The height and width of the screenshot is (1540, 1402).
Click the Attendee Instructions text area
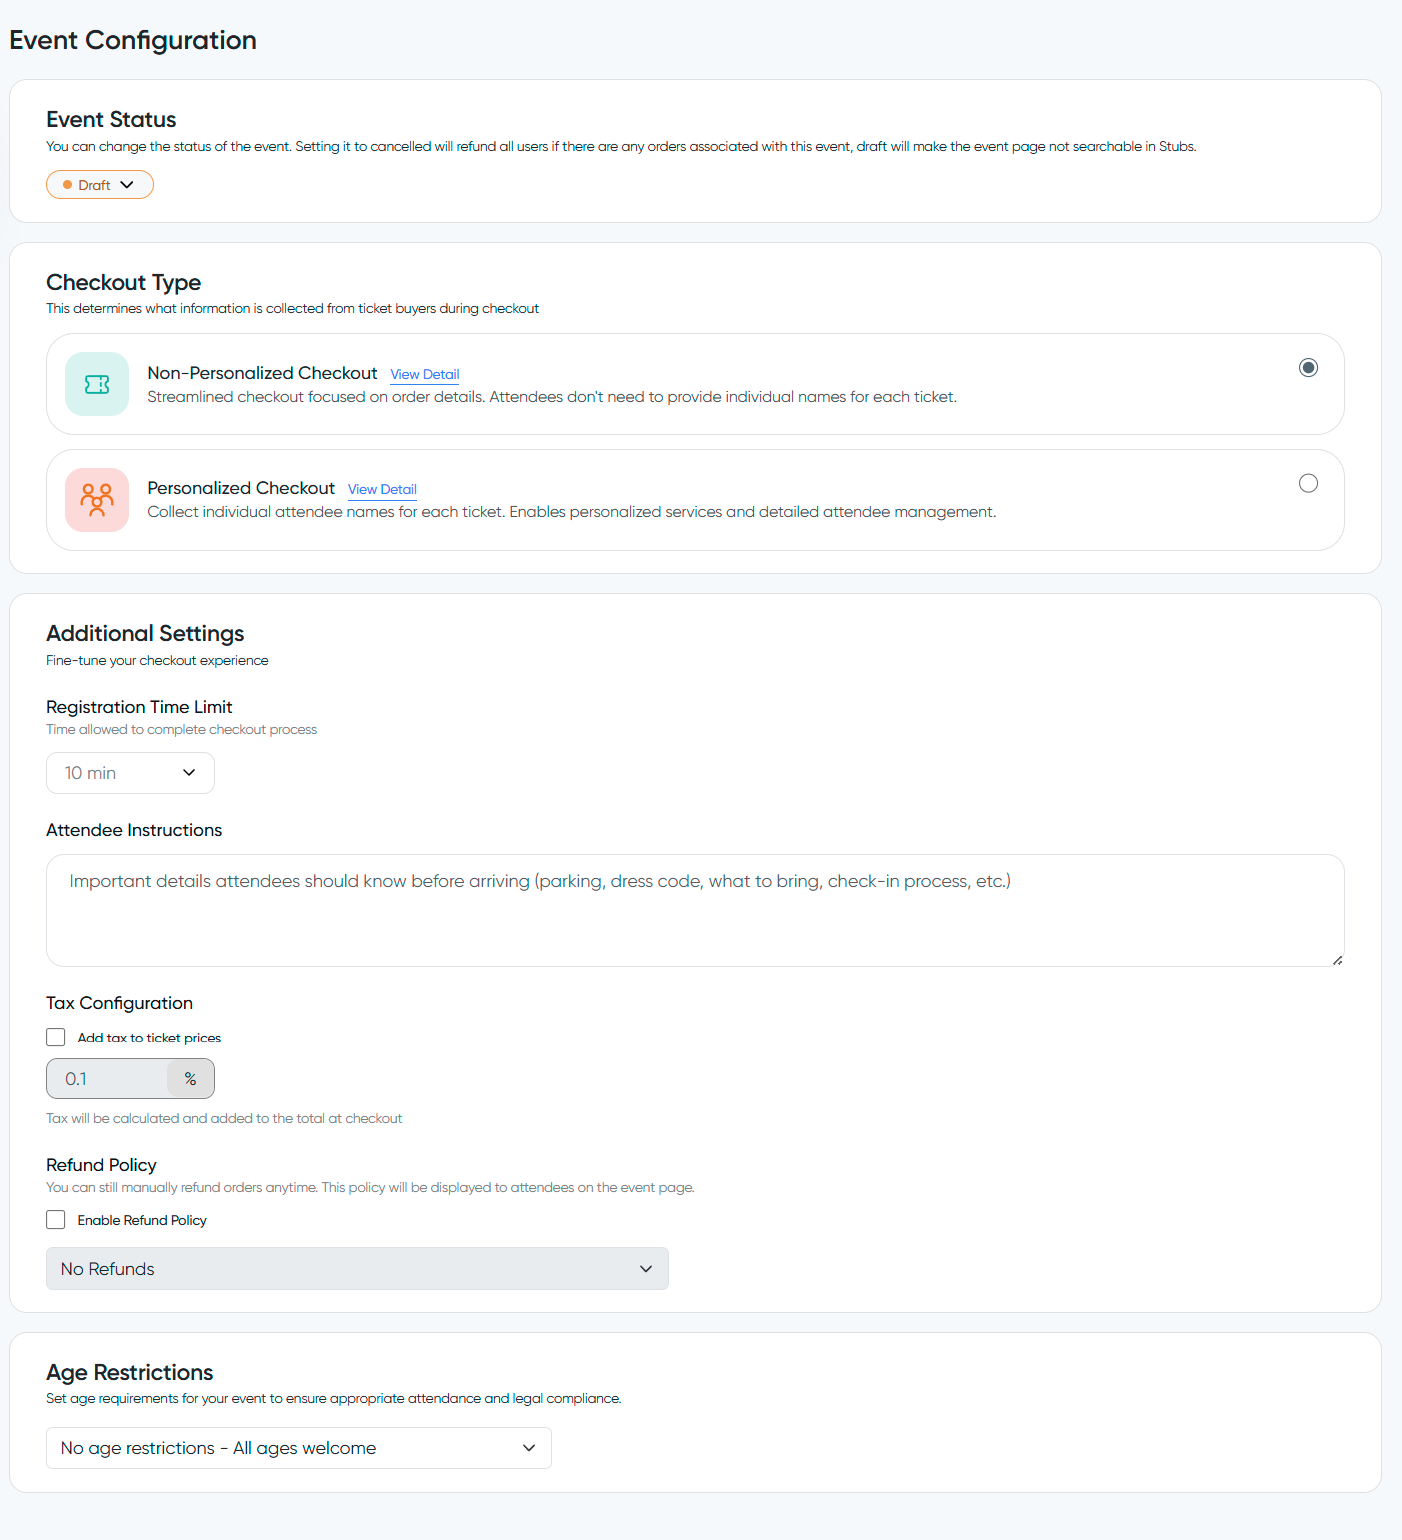(694, 910)
